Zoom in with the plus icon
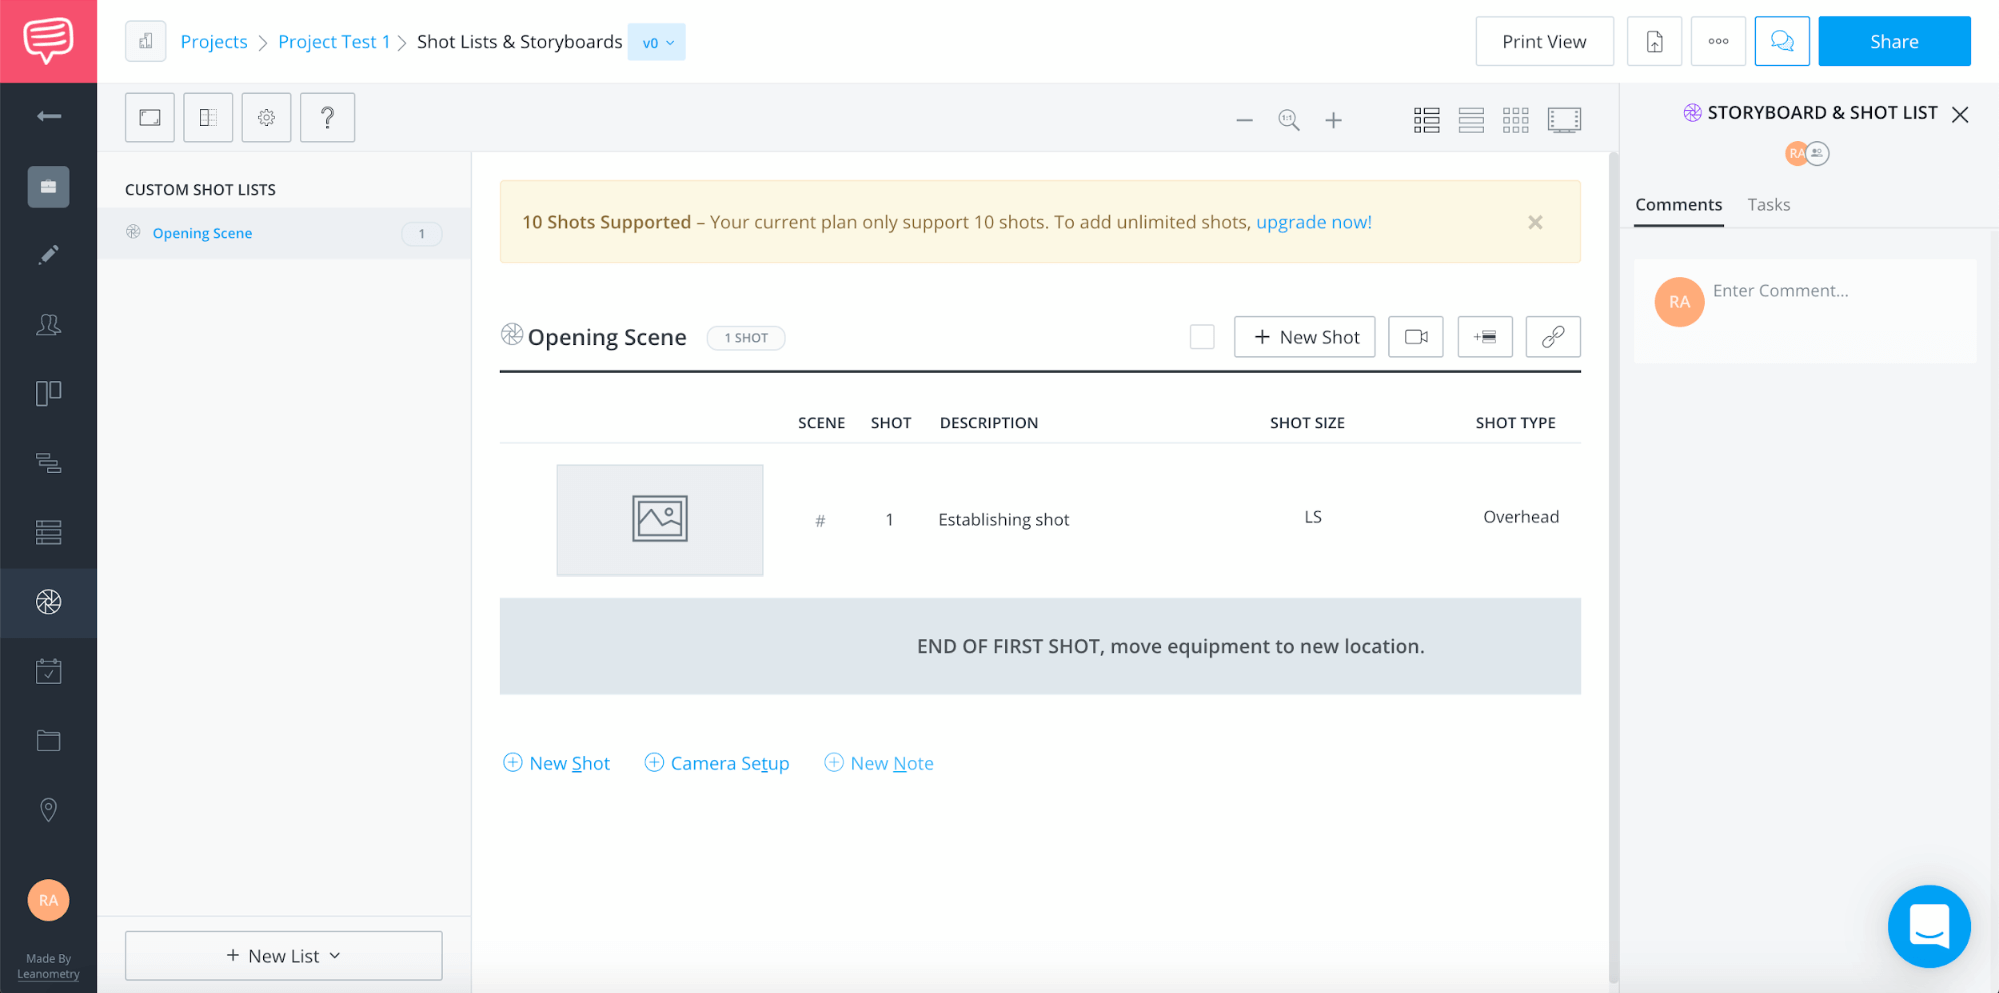The width and height of the screenshot is (1999, 993). pyautogui.click(x=1333, y=121)
